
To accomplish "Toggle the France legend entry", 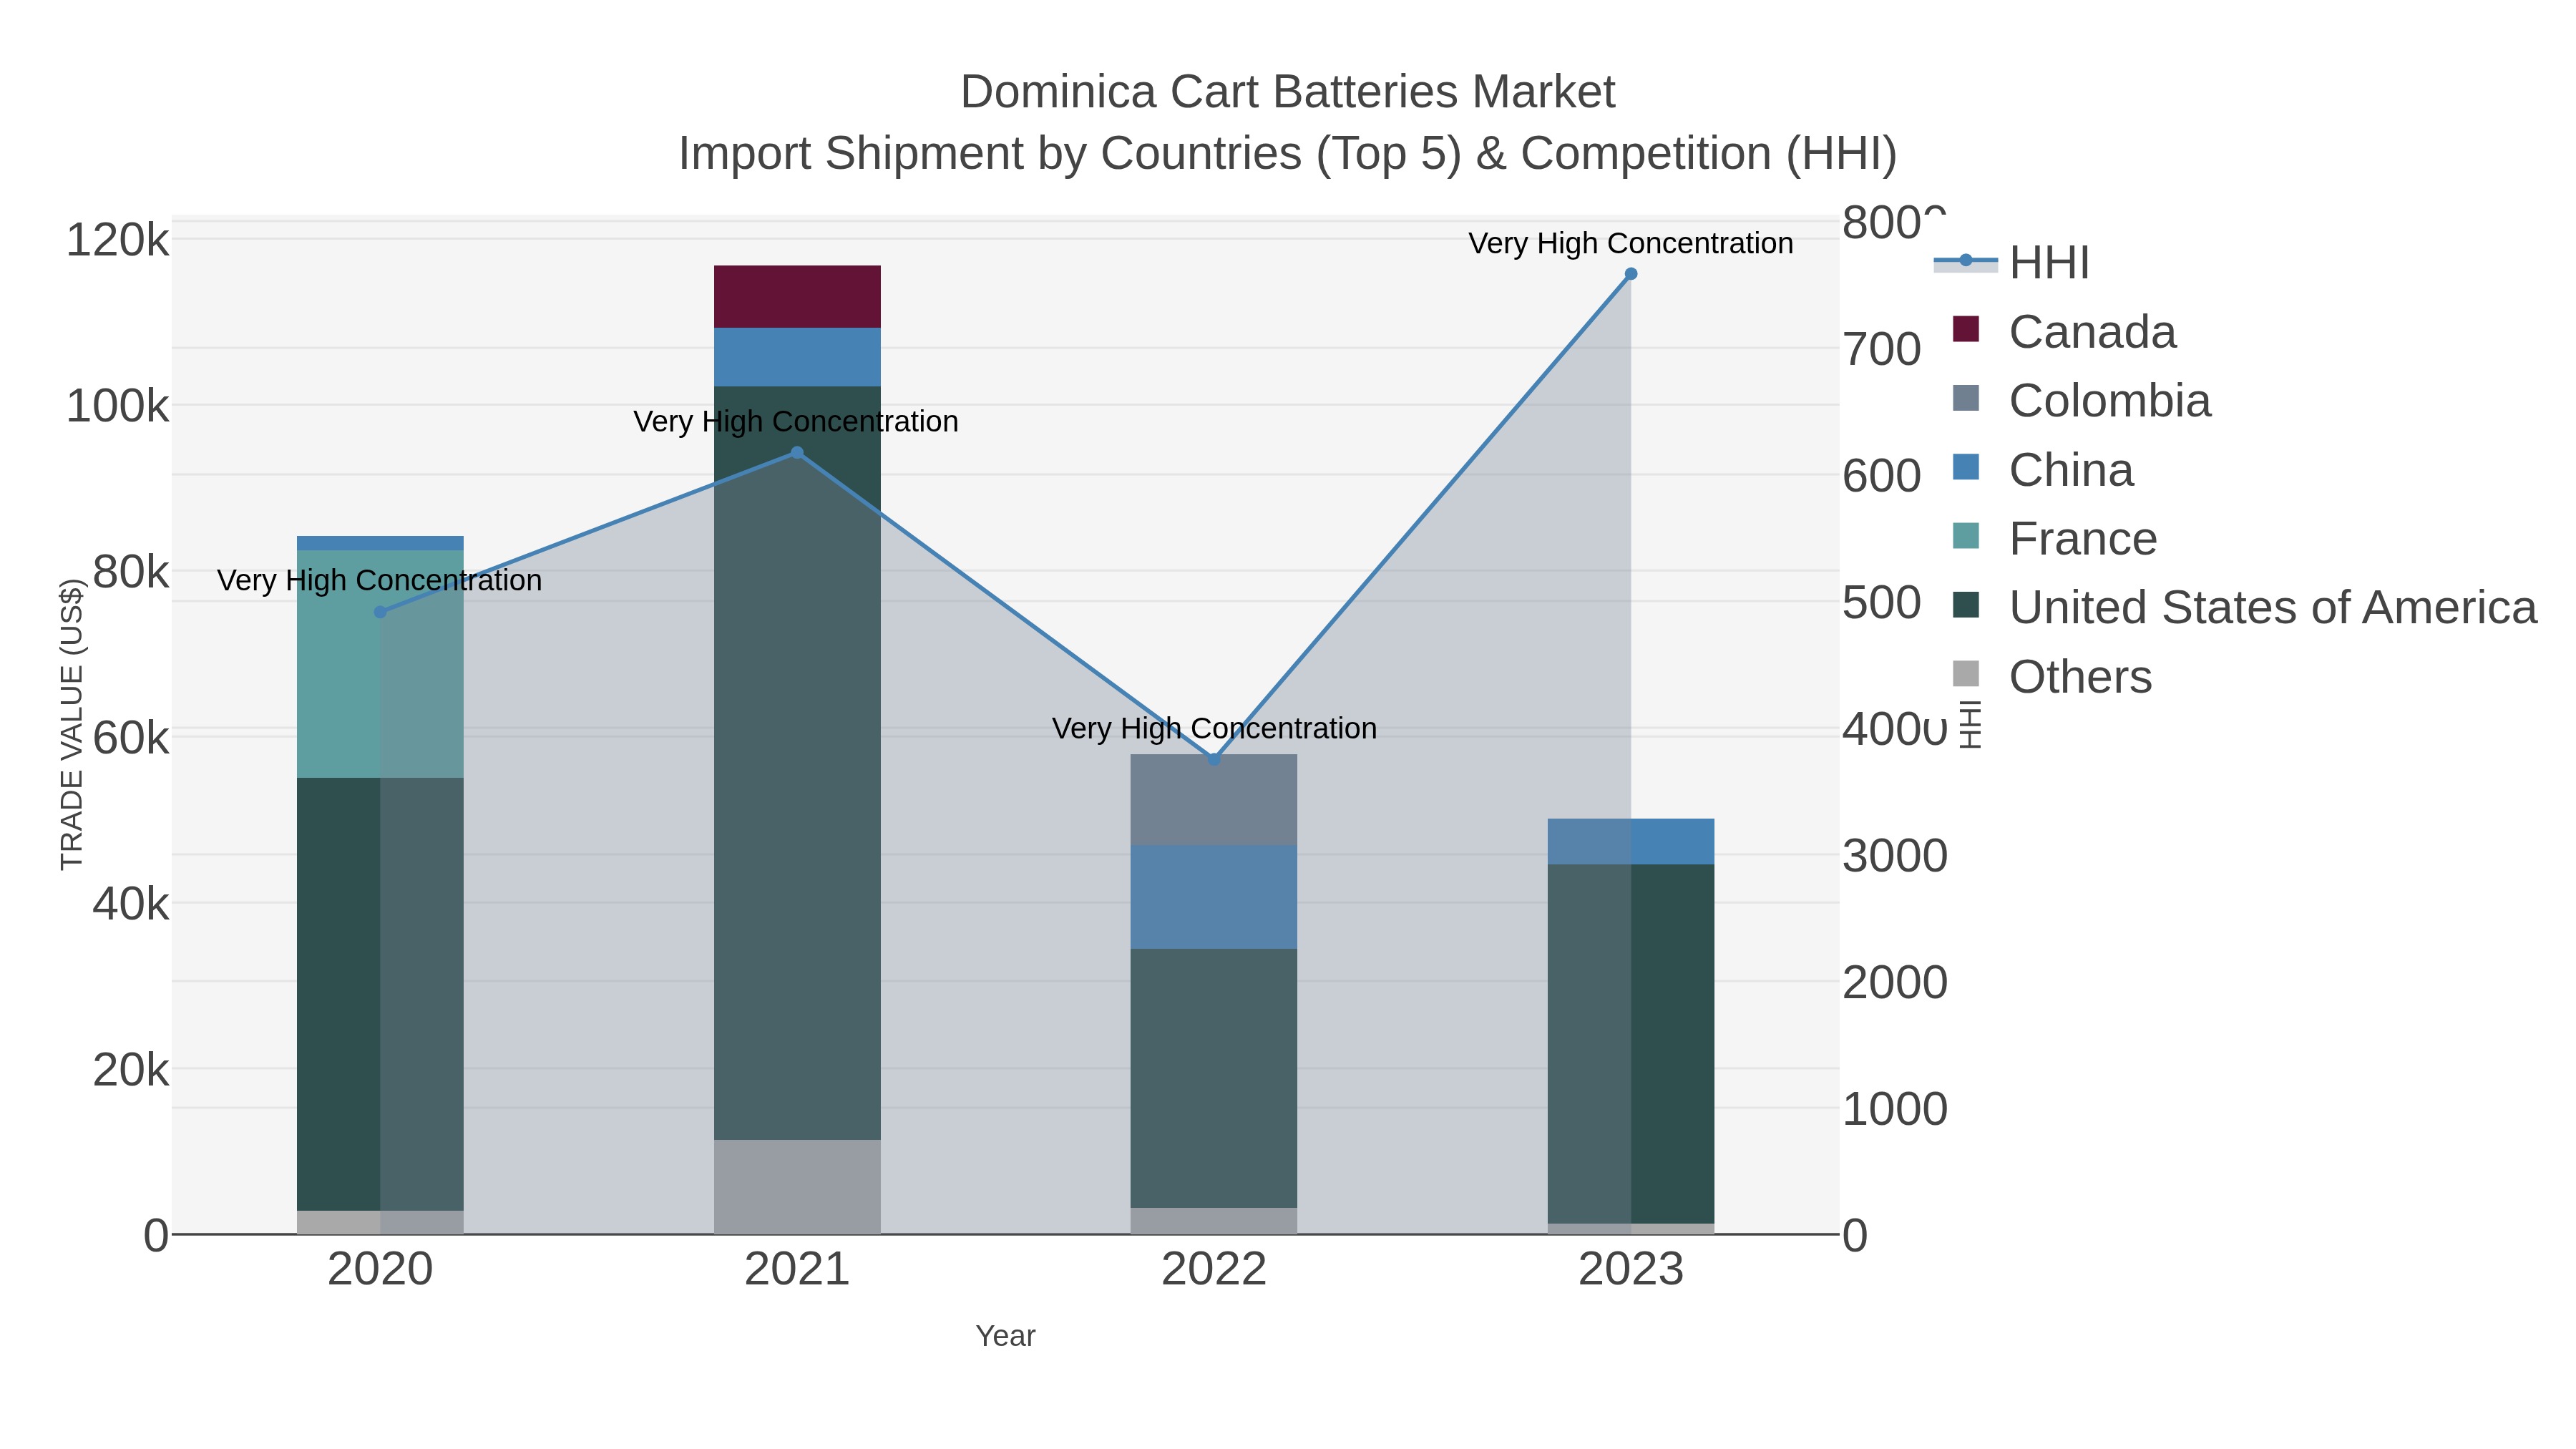I will 2055,538.
